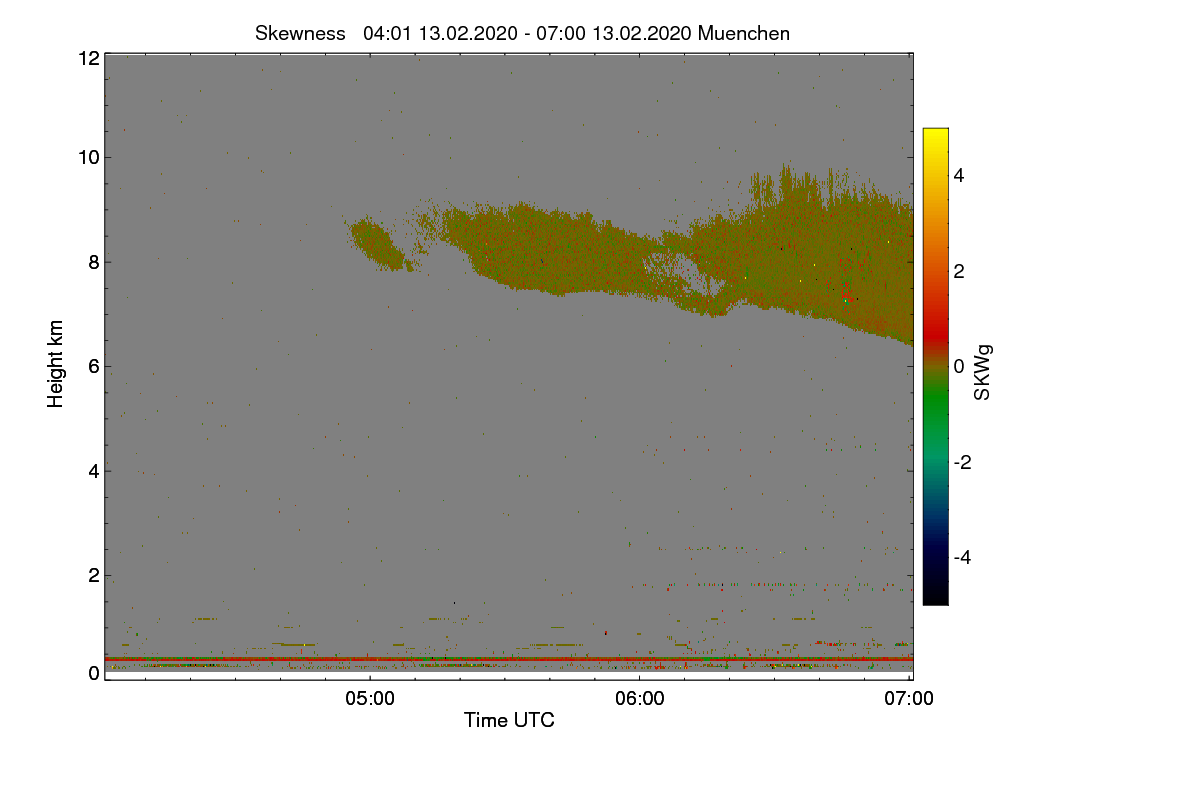Pick the black bottom of the colorbar
This screenshot has width=1200, height=800.
pos(935,597)
